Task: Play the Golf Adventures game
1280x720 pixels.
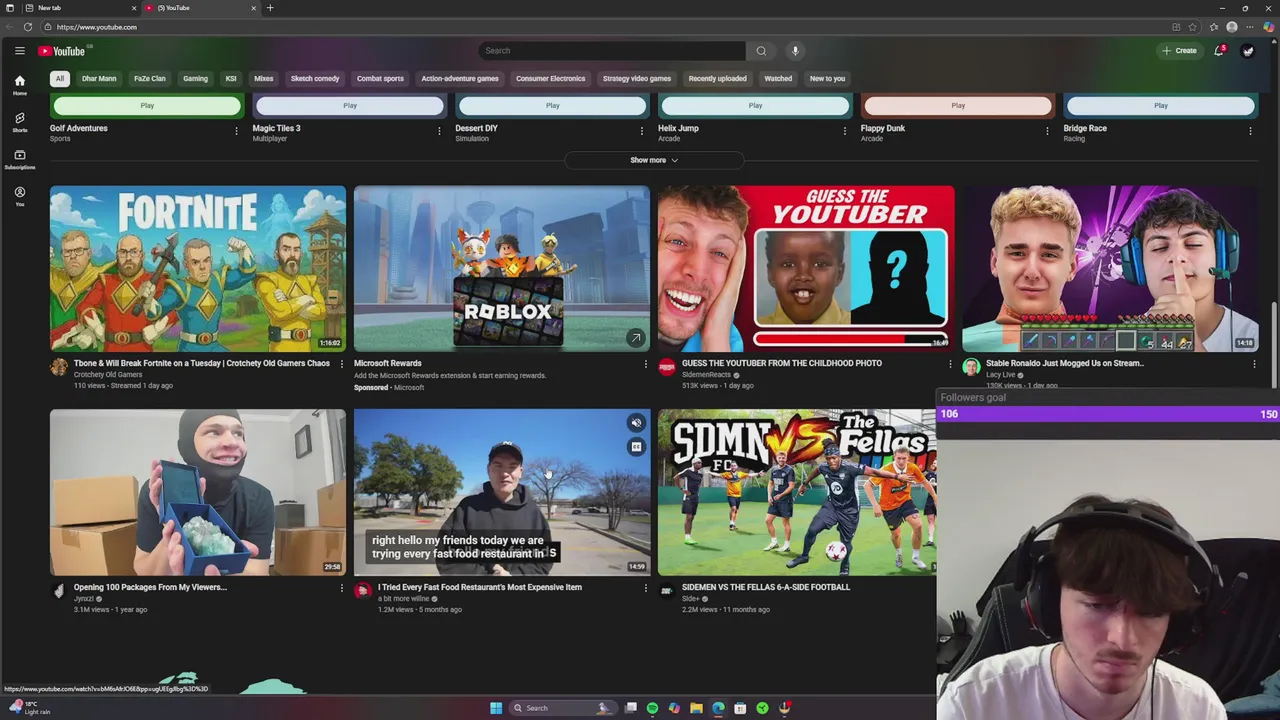Action: [x=147, y=106]
